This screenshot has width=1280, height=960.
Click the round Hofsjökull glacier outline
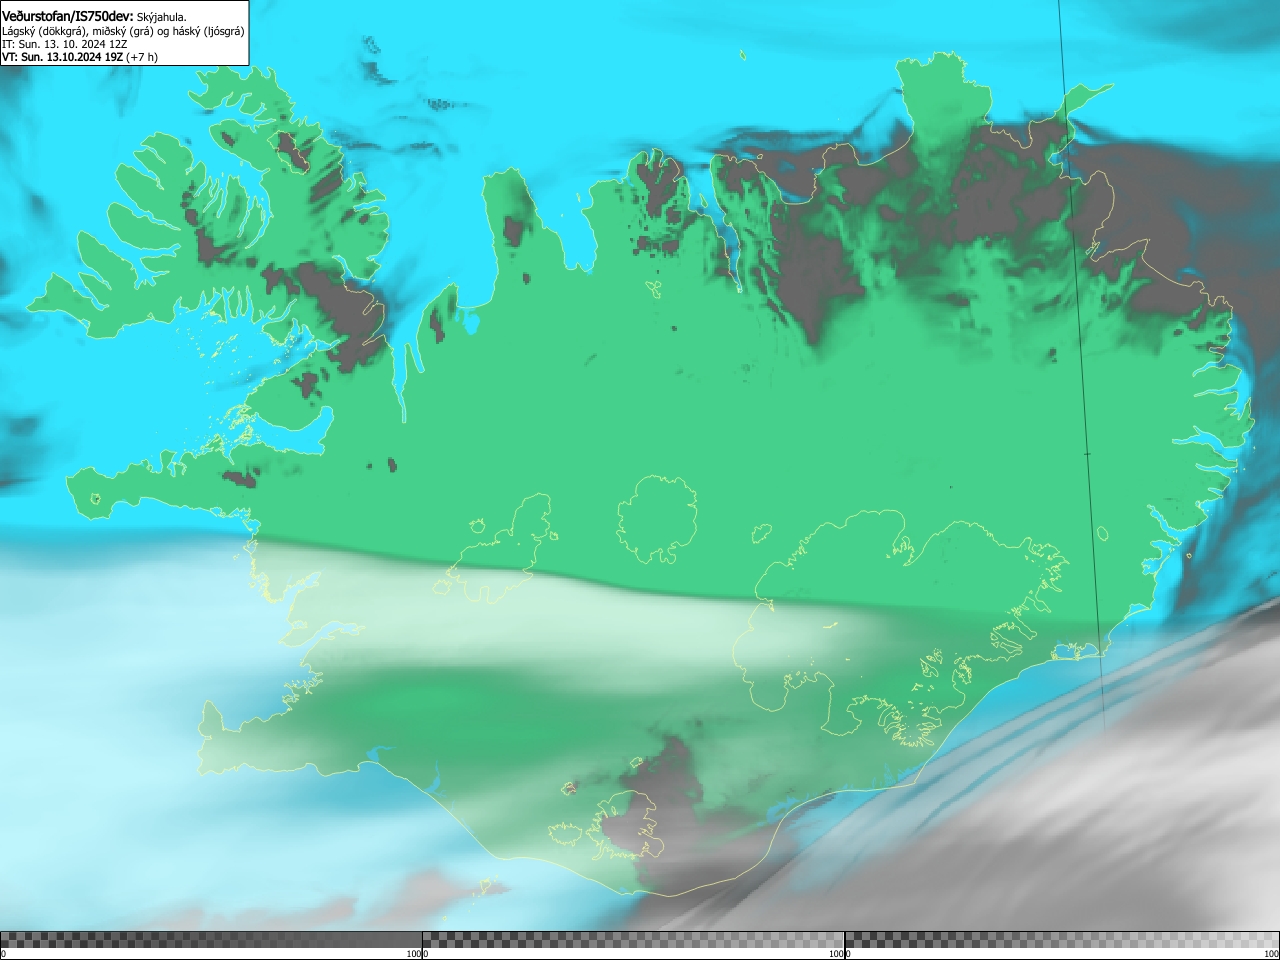click(657, 520)
